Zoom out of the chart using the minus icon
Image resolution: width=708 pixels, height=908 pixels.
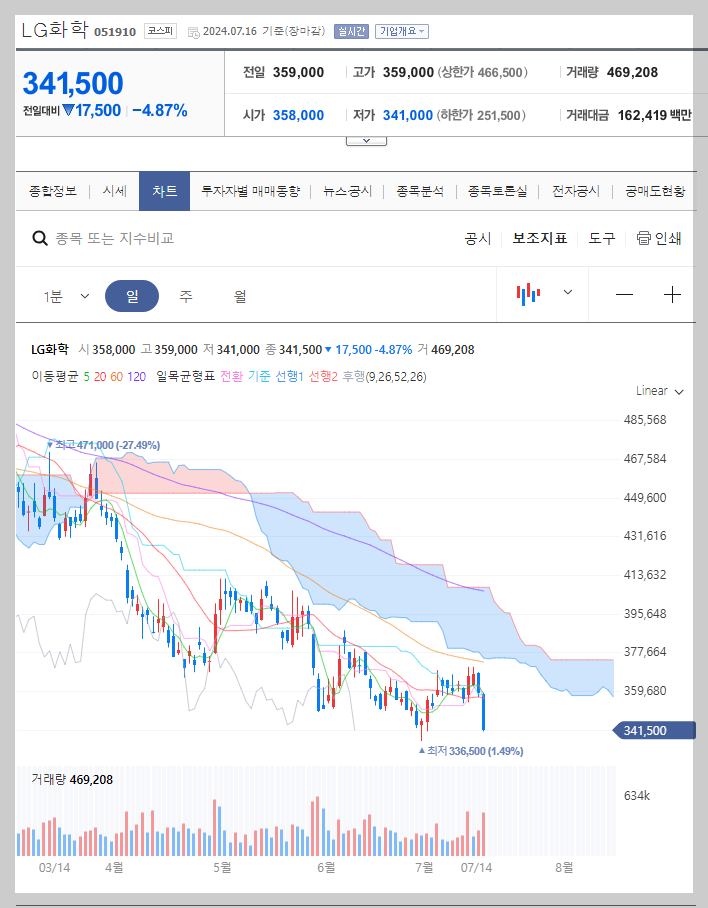[x=624, y=294]
